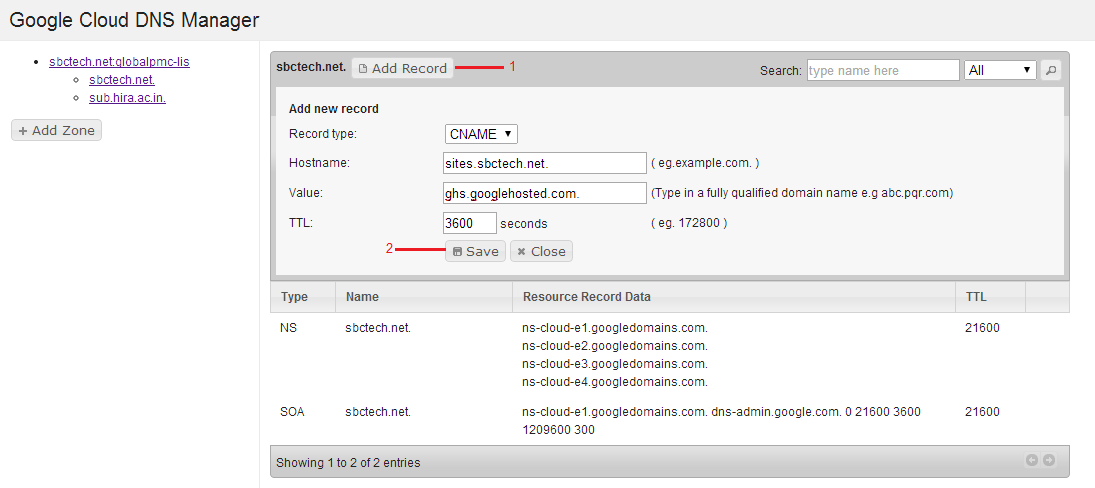The height and width of the screenshot is (488, 1095).
Task: Click the 'Search:' label
Action: pos(781,71)
